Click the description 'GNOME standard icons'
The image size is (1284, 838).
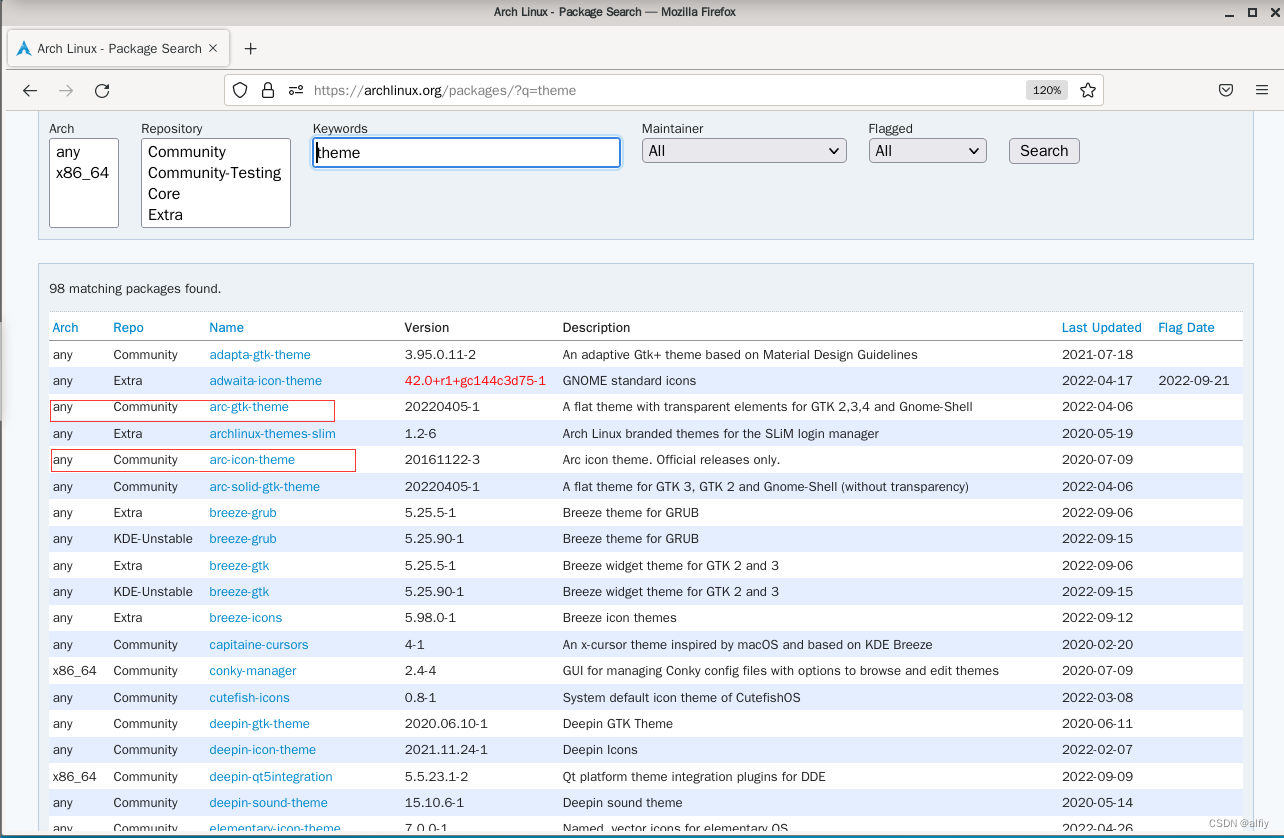click(x=629, y=381)
